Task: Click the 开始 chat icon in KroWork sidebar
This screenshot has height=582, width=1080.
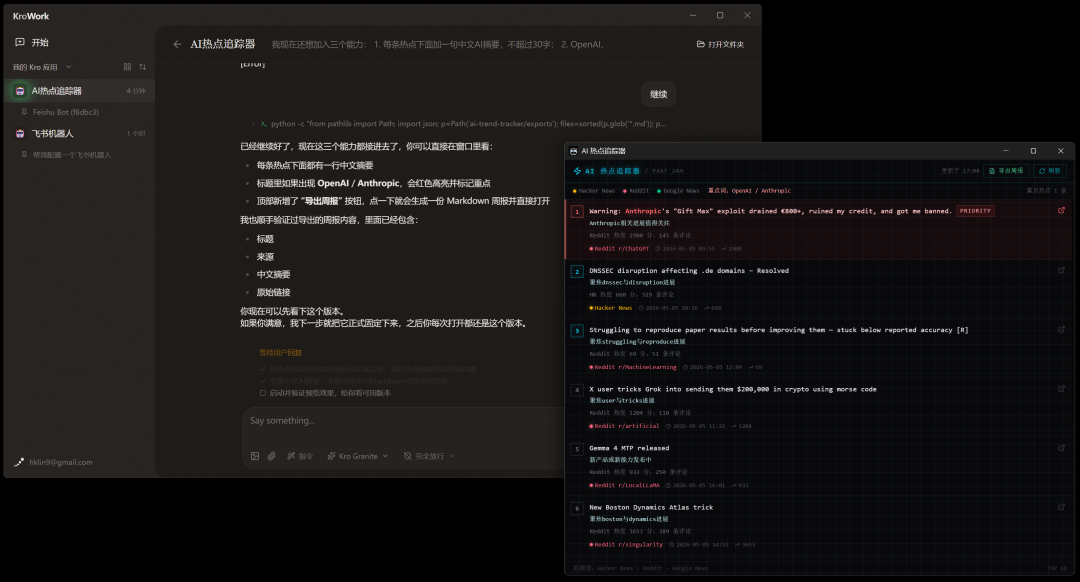Action: point(20,42)
